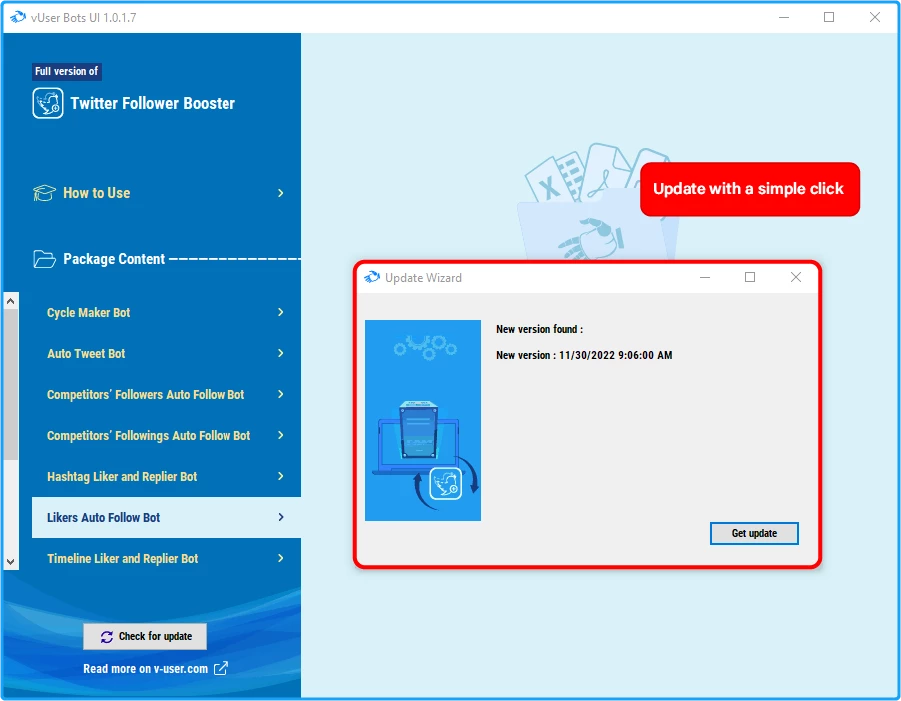This screenshot has width=901, height=701.
Task: Click the sidebar scrollbar down arrow
Action: click(x=10, y=561)
